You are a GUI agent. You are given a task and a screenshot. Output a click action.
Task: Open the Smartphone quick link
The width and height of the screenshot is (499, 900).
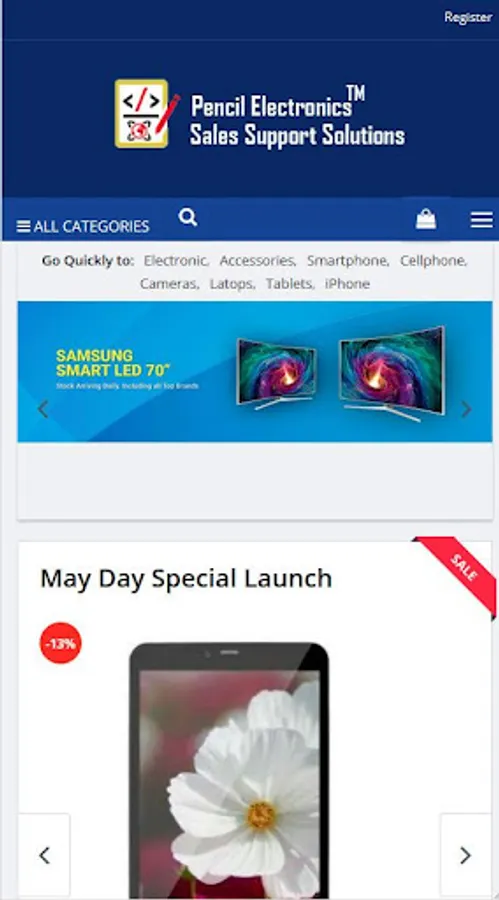pos(347,261)
